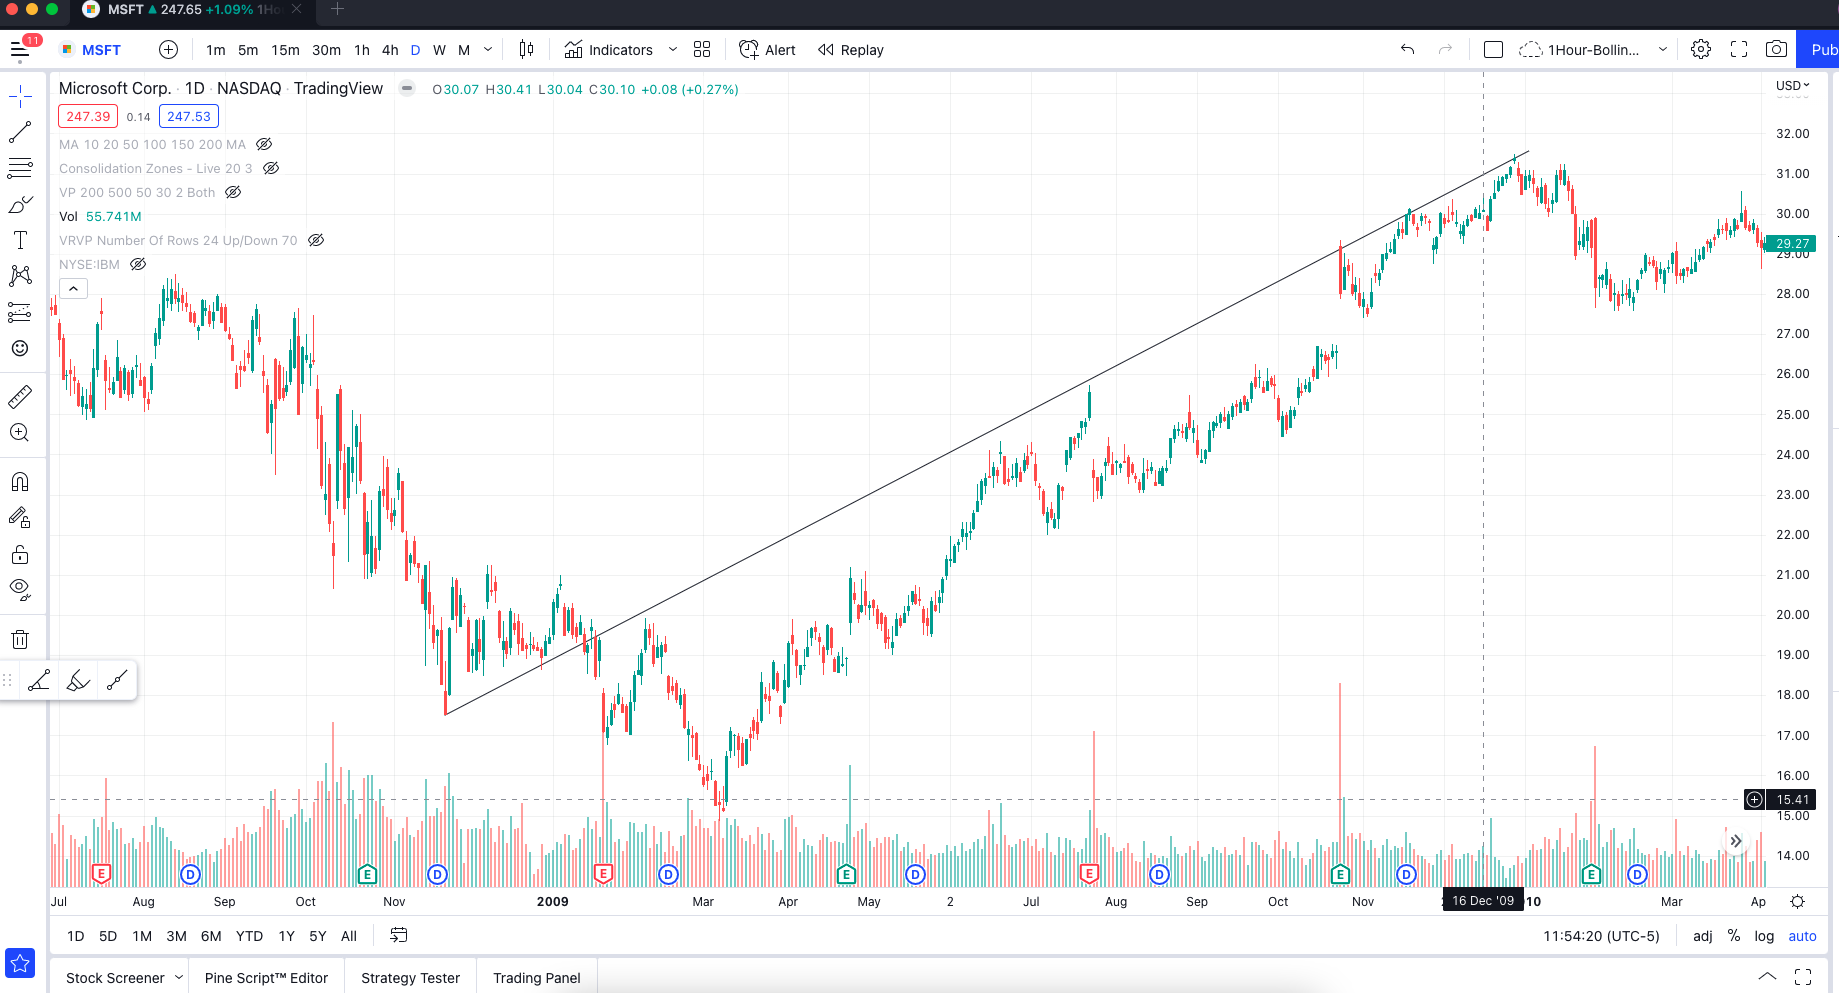Click the undo arrow
1839x993 pixels.
(1408, 49)
